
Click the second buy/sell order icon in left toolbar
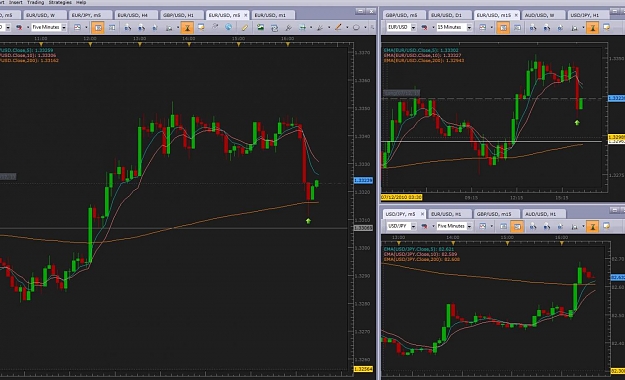142,28
